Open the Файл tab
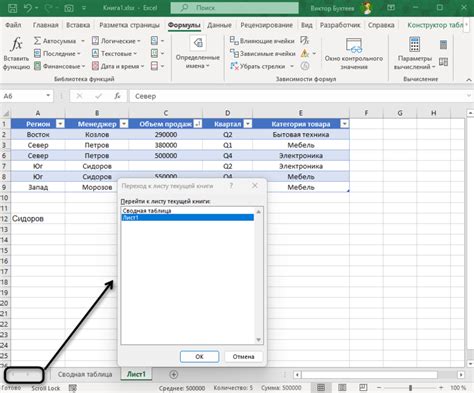474x393 pixels. (x=13, y=25)
